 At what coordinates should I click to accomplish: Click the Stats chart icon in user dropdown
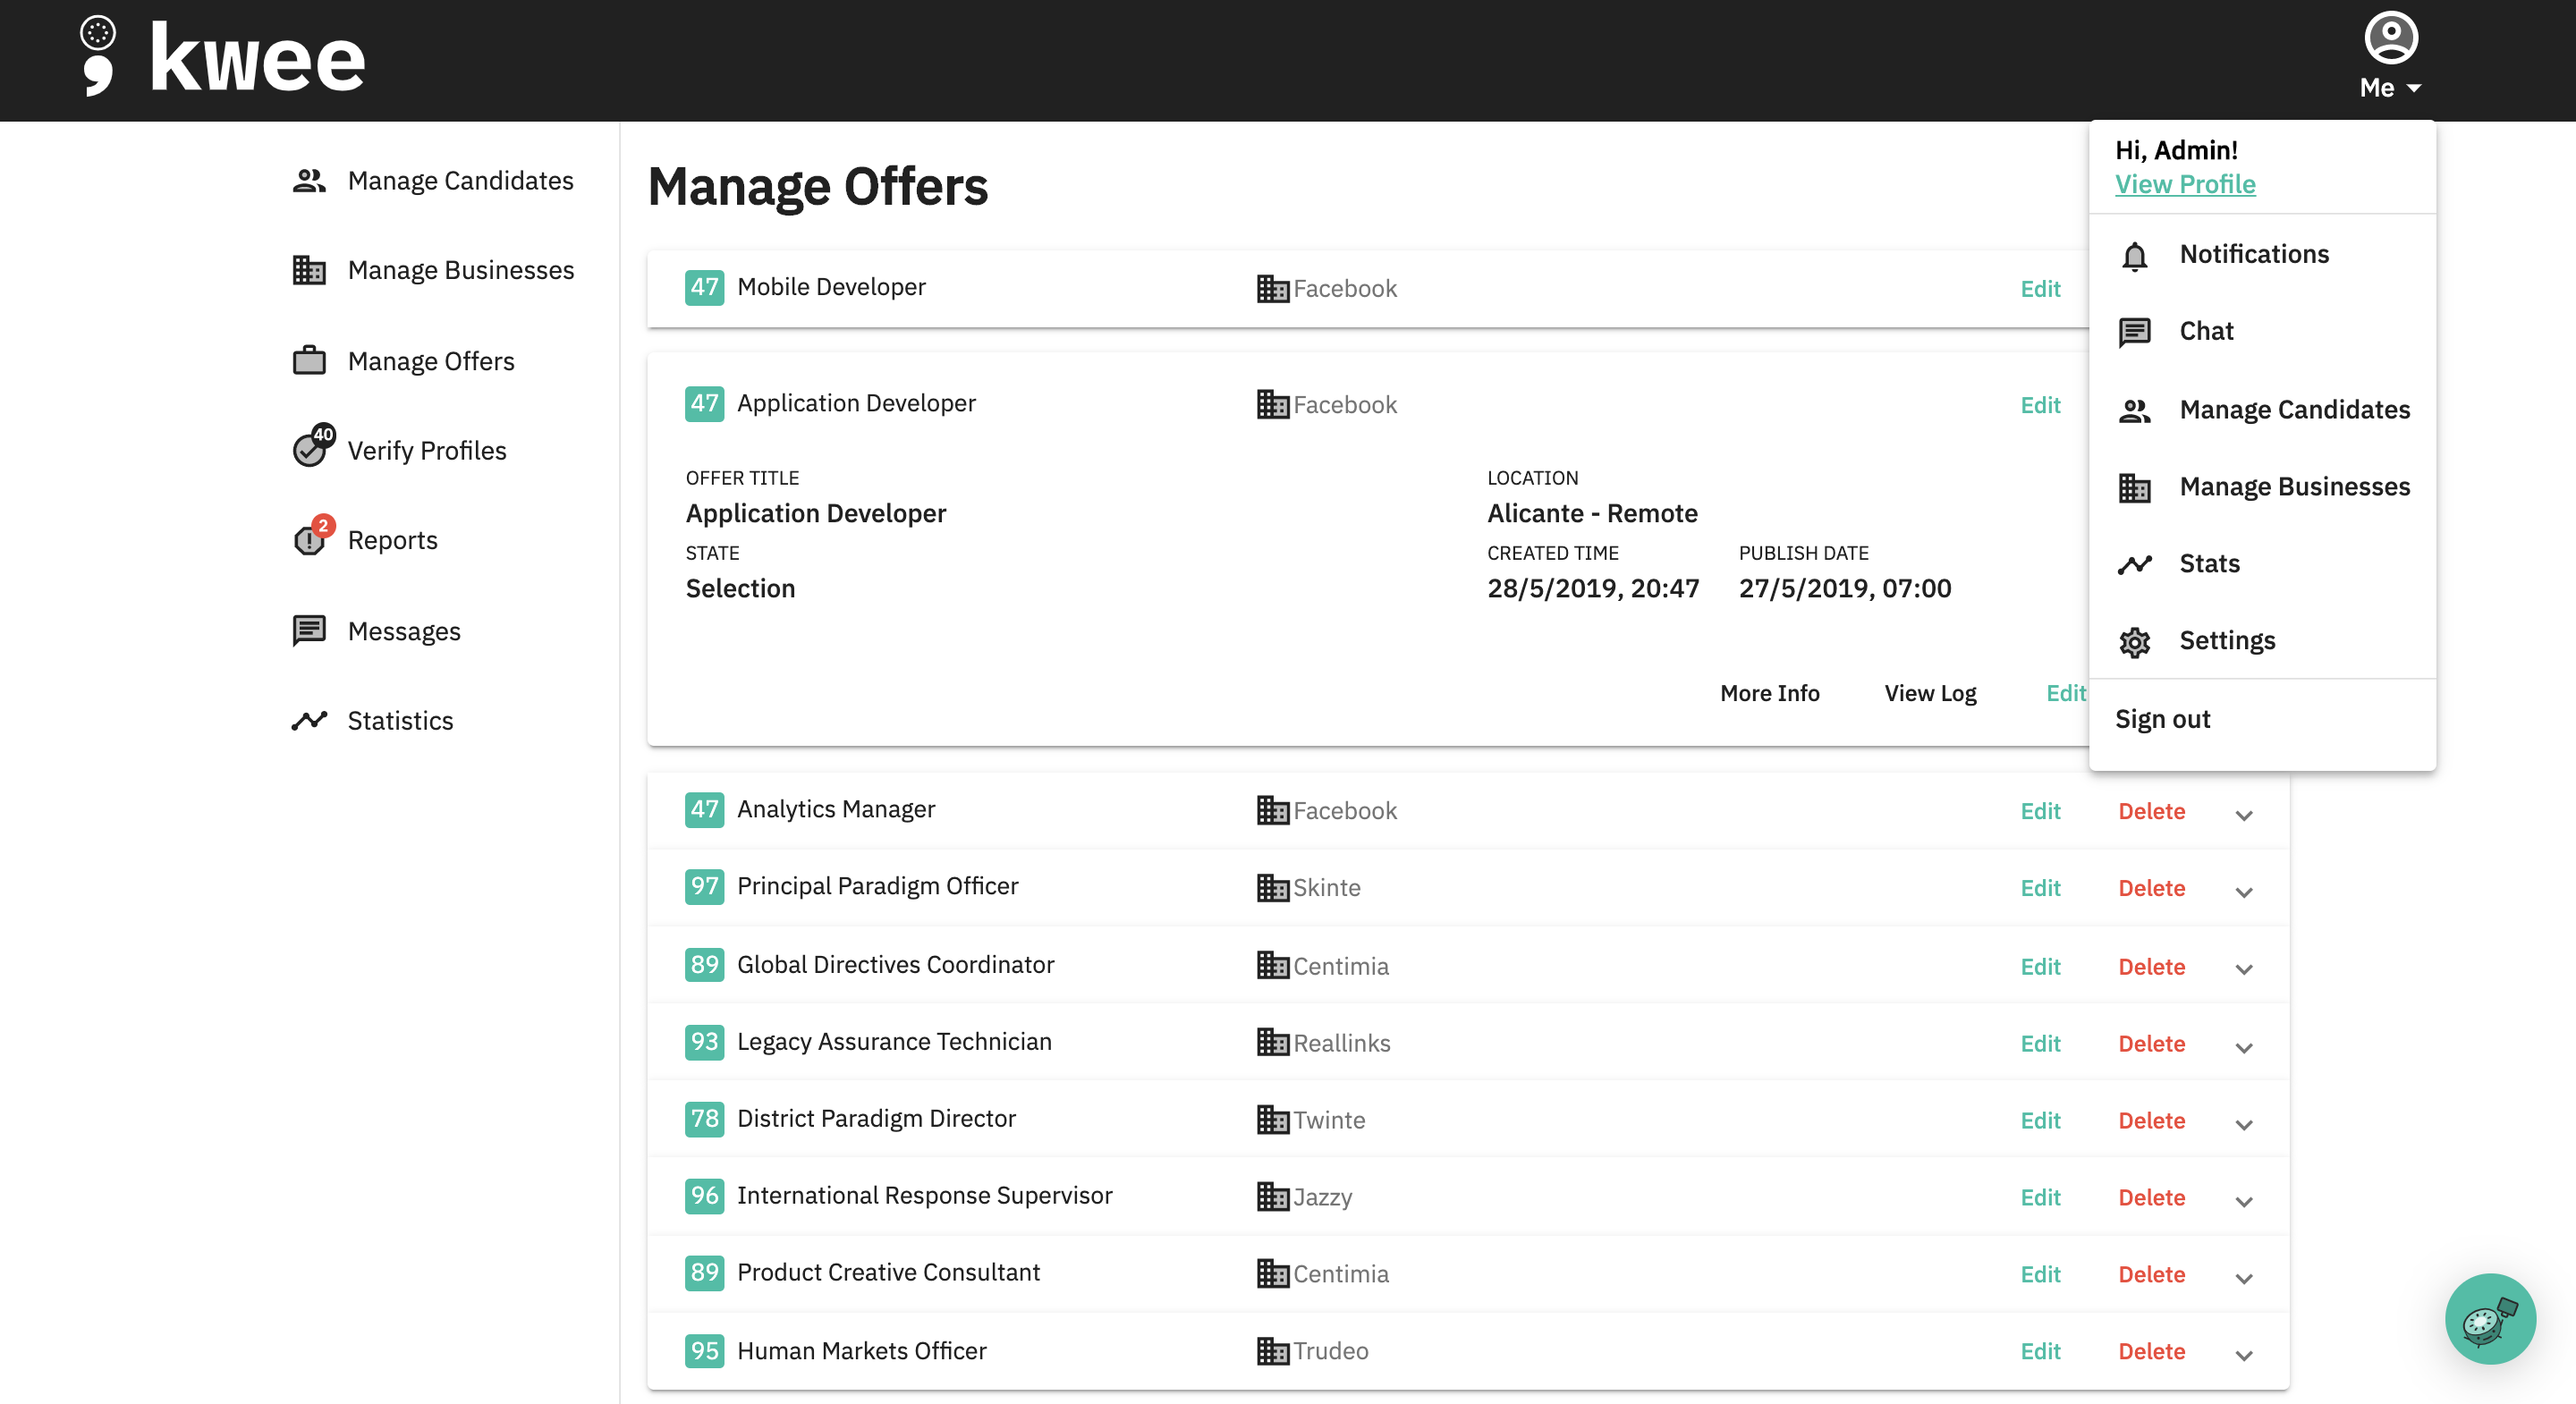pyautogui.click(x=2134, y=564)
